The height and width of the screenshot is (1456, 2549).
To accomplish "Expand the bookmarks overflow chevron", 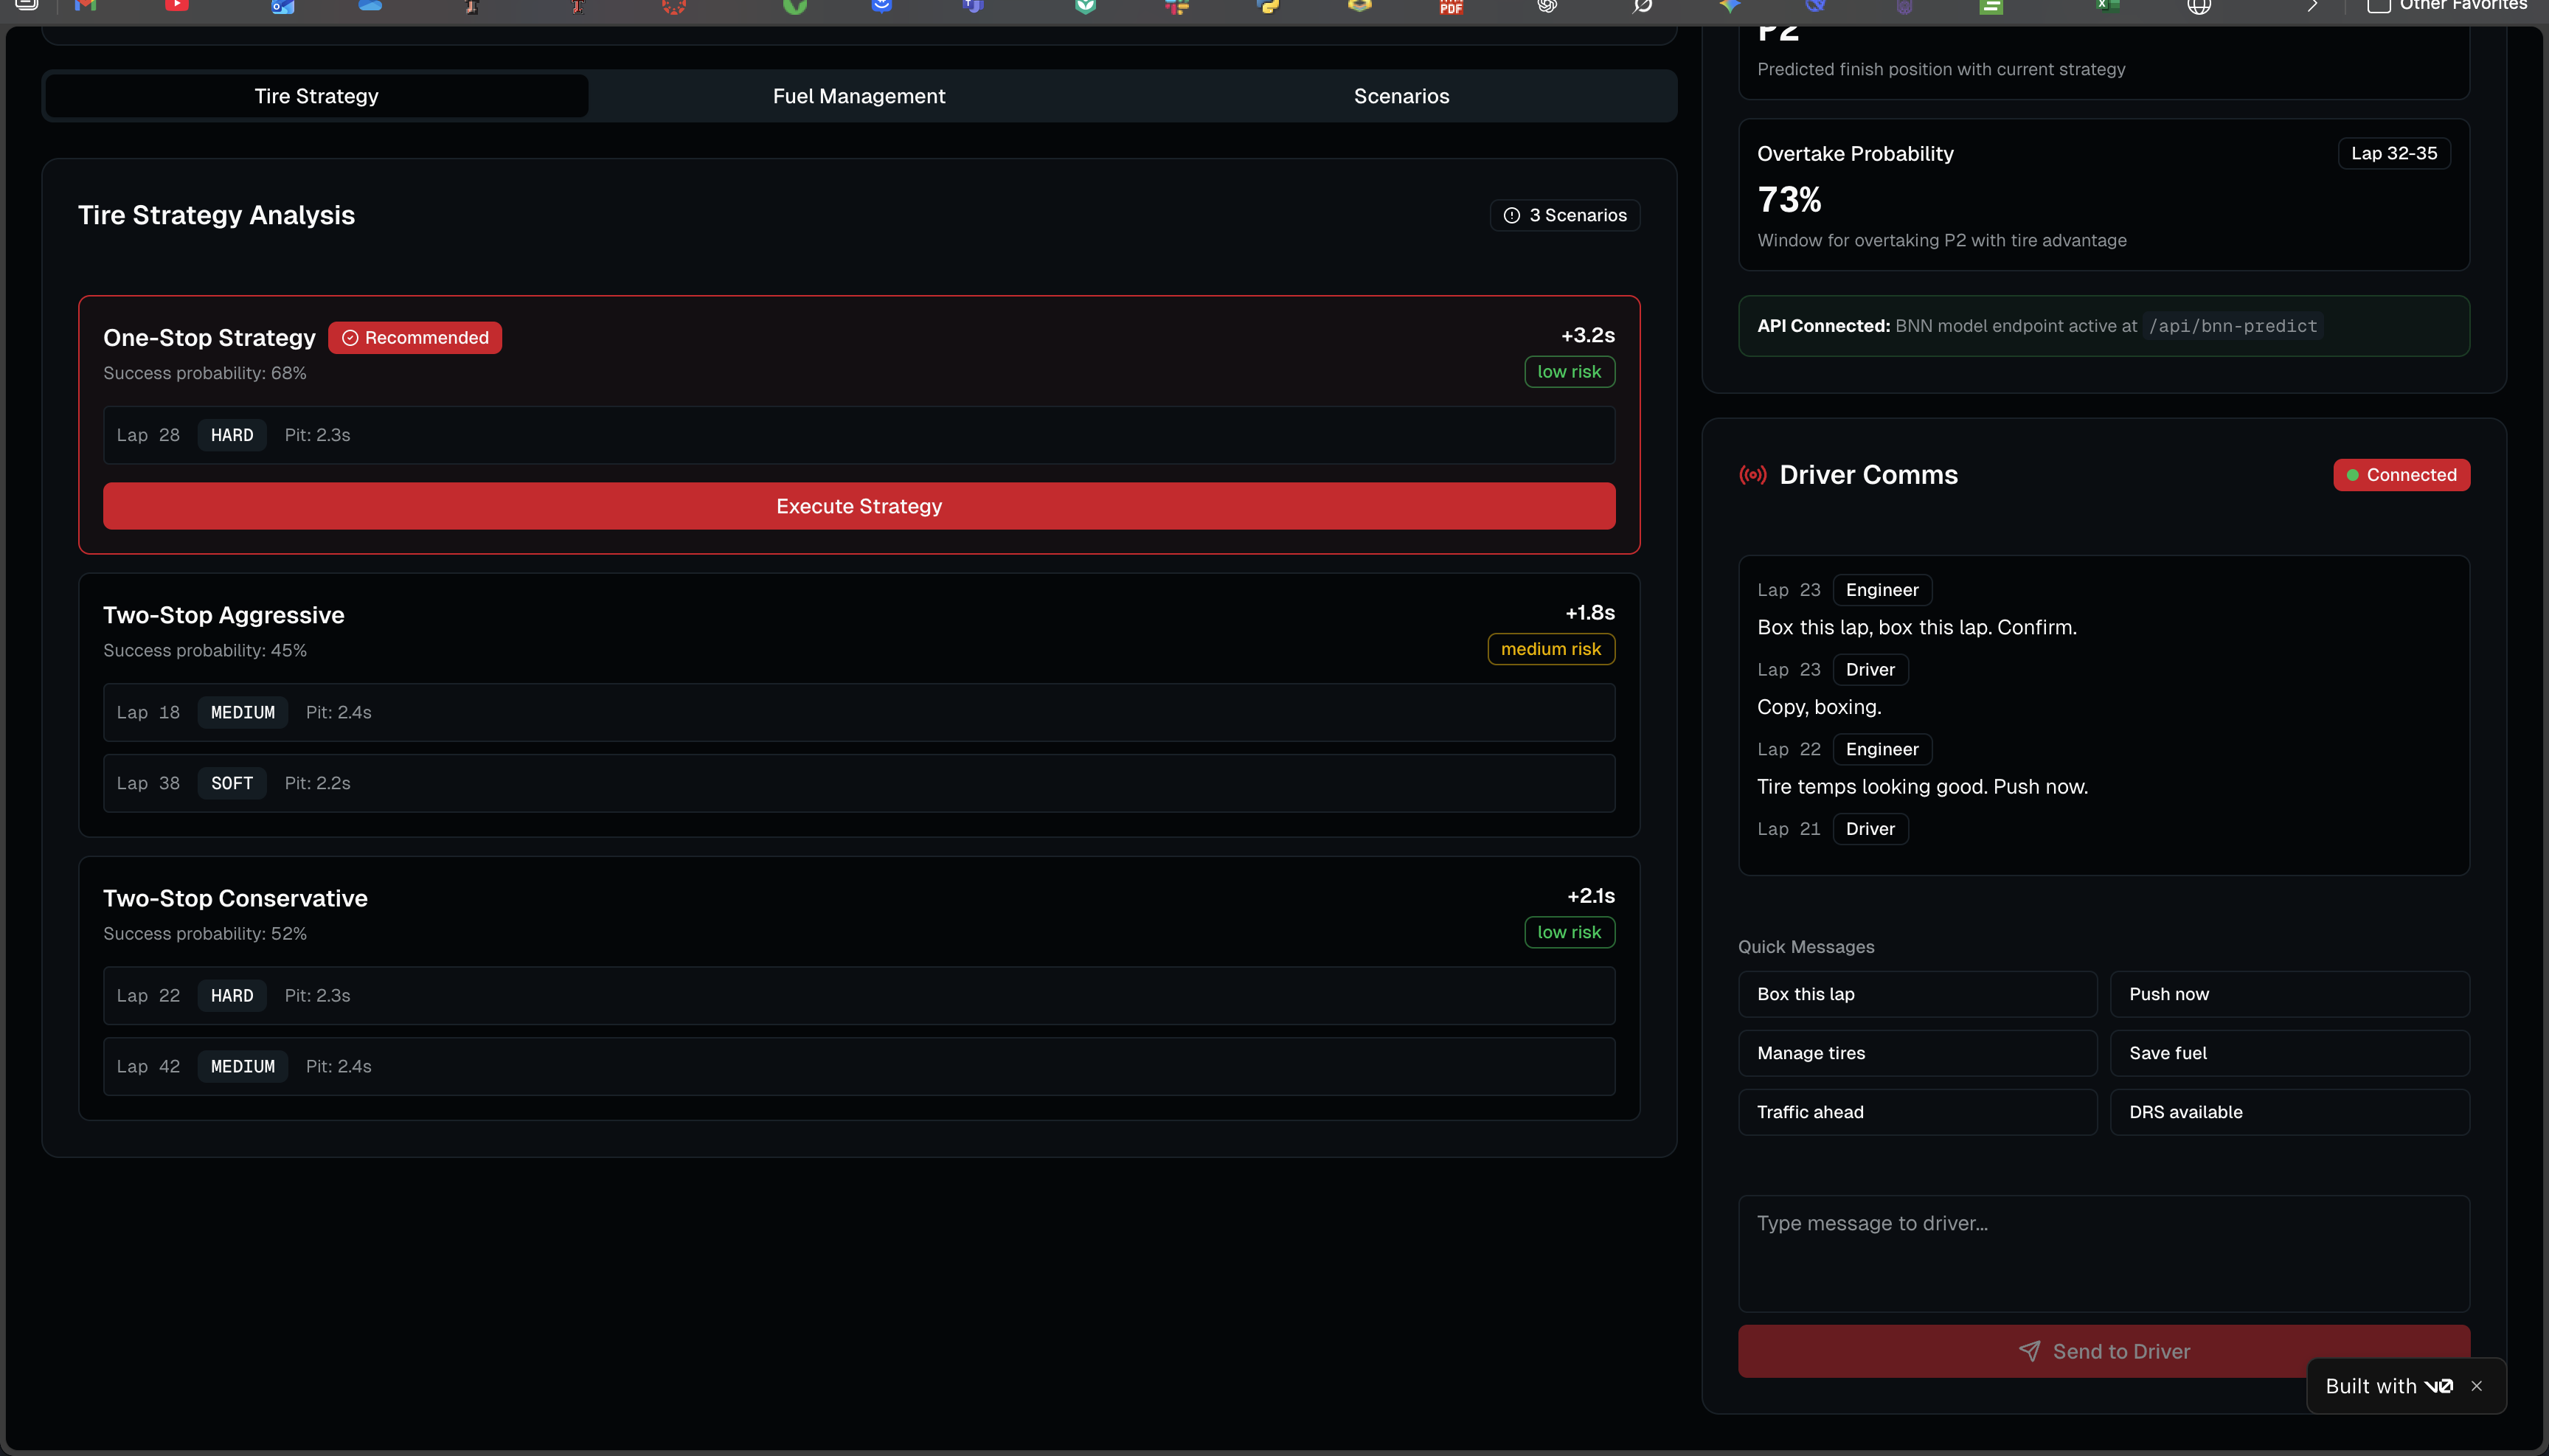I will coord(2312,6).
